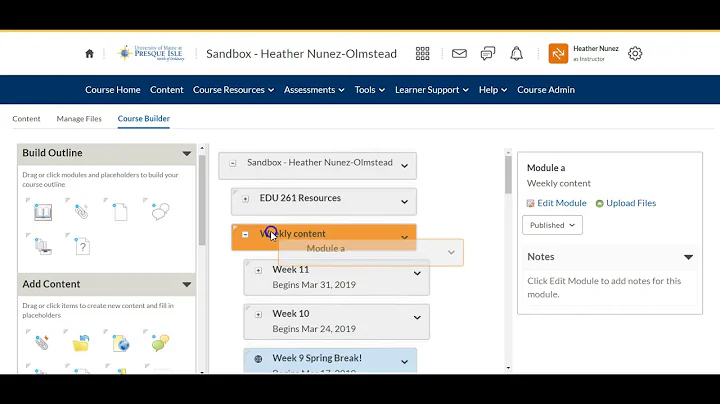
Task: Click the Upload Files link
Action: tap(631, 203)
